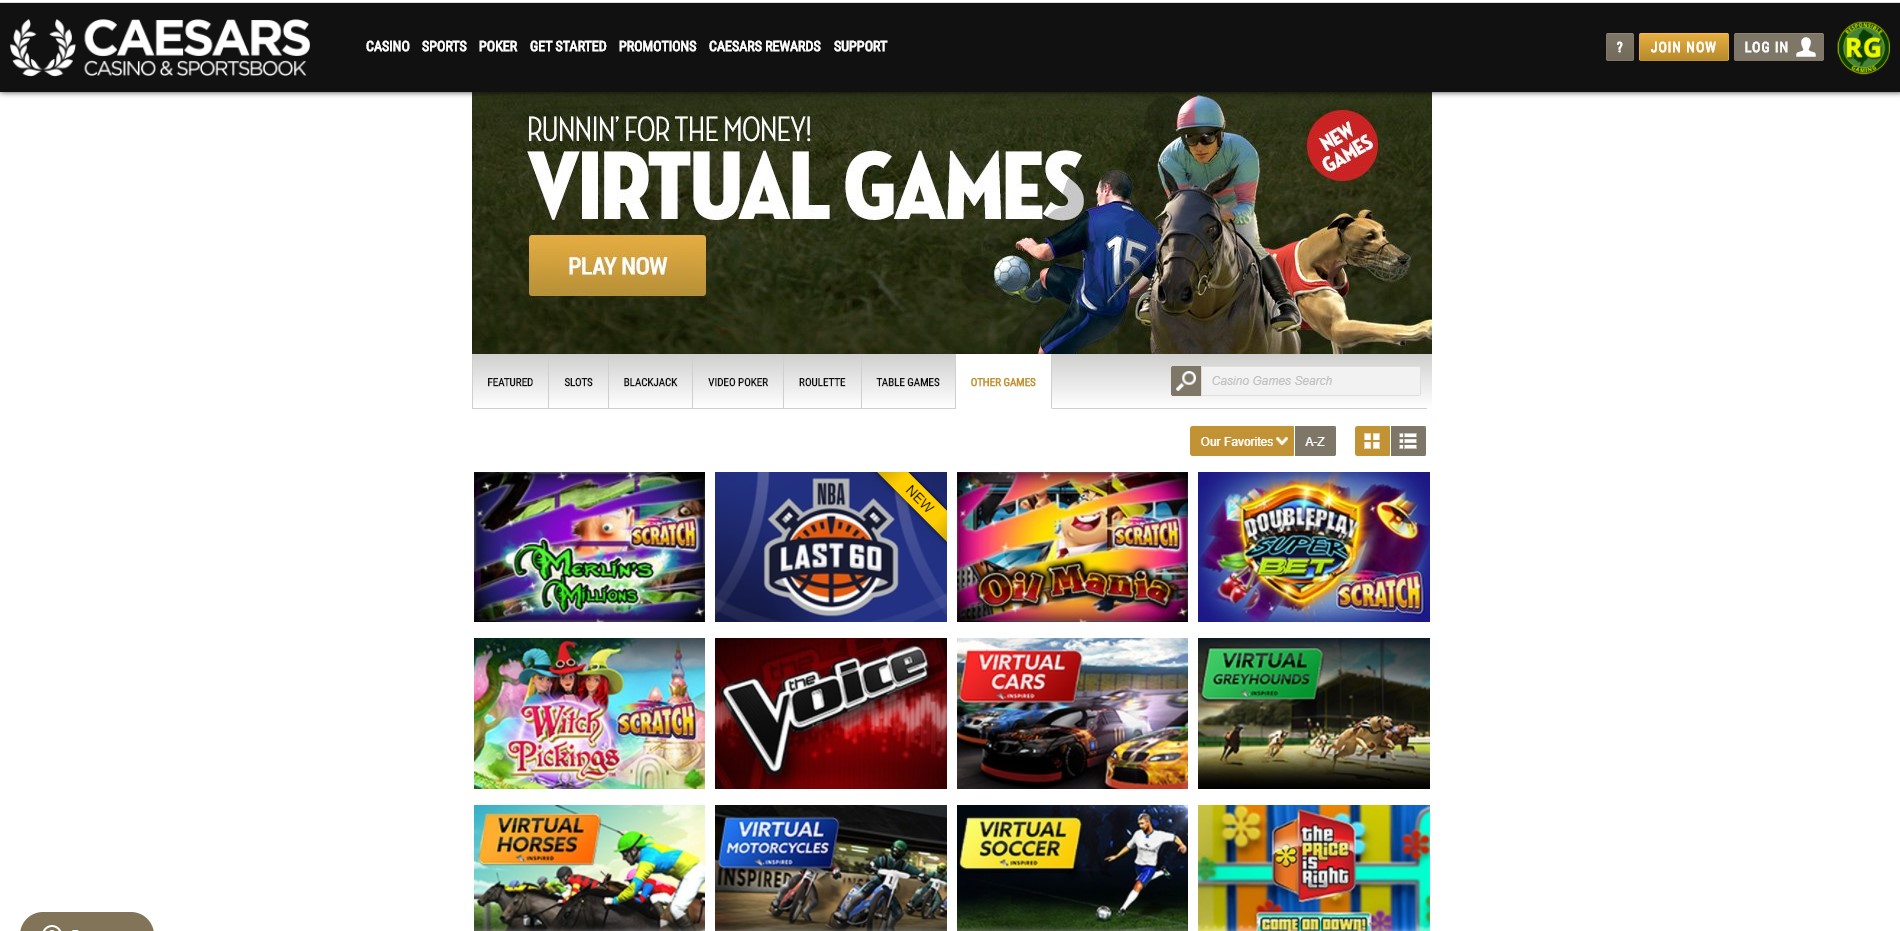Select the Table Games tab
Viewport: 1900px width, 931px height.
(908, 382)
